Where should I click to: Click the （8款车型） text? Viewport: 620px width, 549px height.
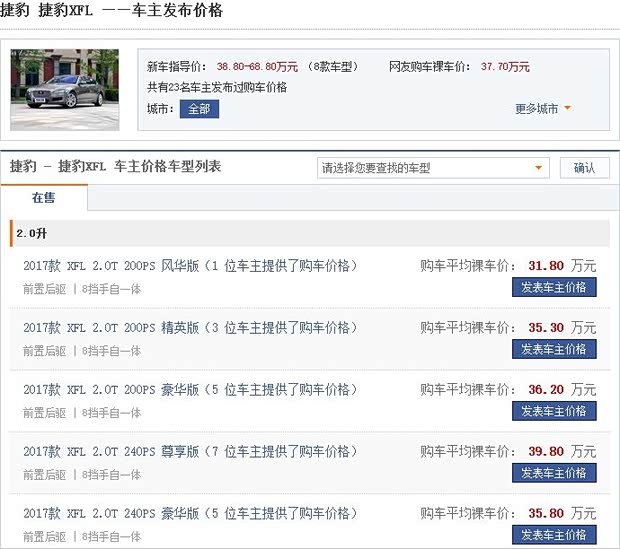click(333, 67)
